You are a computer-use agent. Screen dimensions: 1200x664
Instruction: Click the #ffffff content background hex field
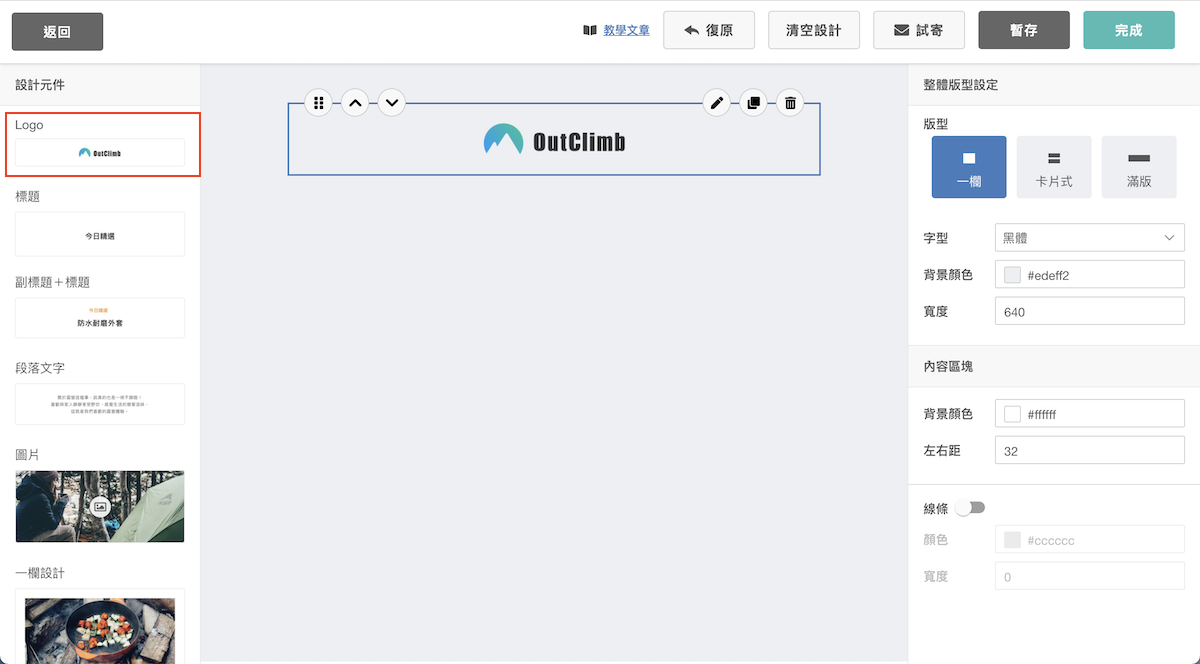[1090, 414]
